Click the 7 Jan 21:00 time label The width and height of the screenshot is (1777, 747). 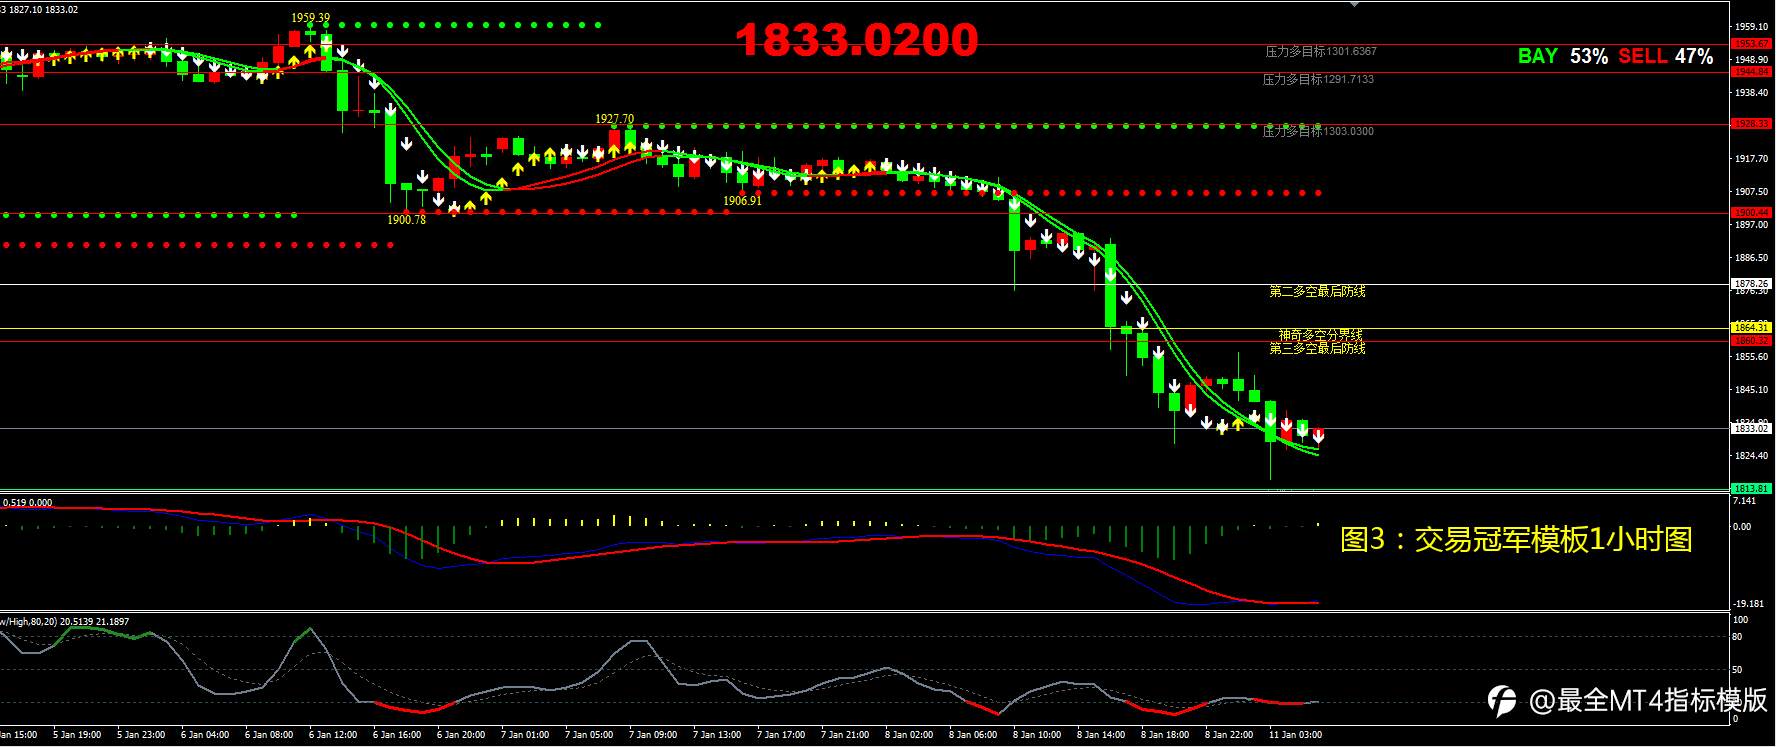pos(845,735)
